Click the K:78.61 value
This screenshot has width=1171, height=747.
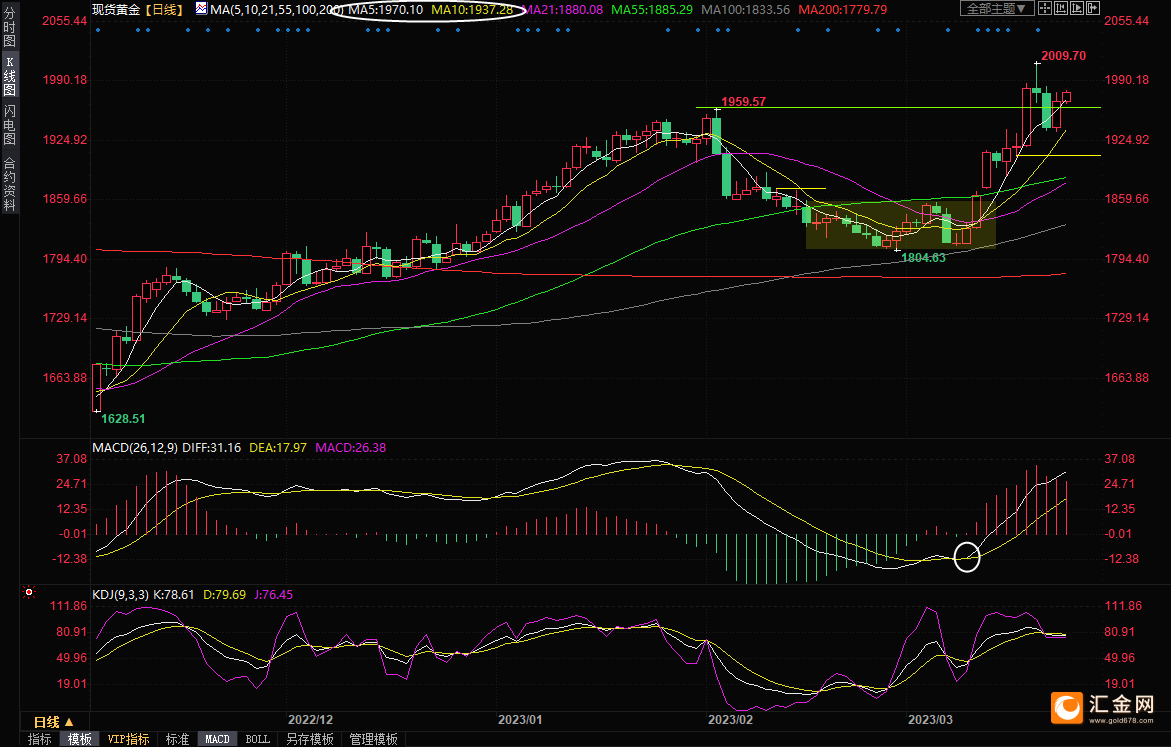click(x=174, y=595)
